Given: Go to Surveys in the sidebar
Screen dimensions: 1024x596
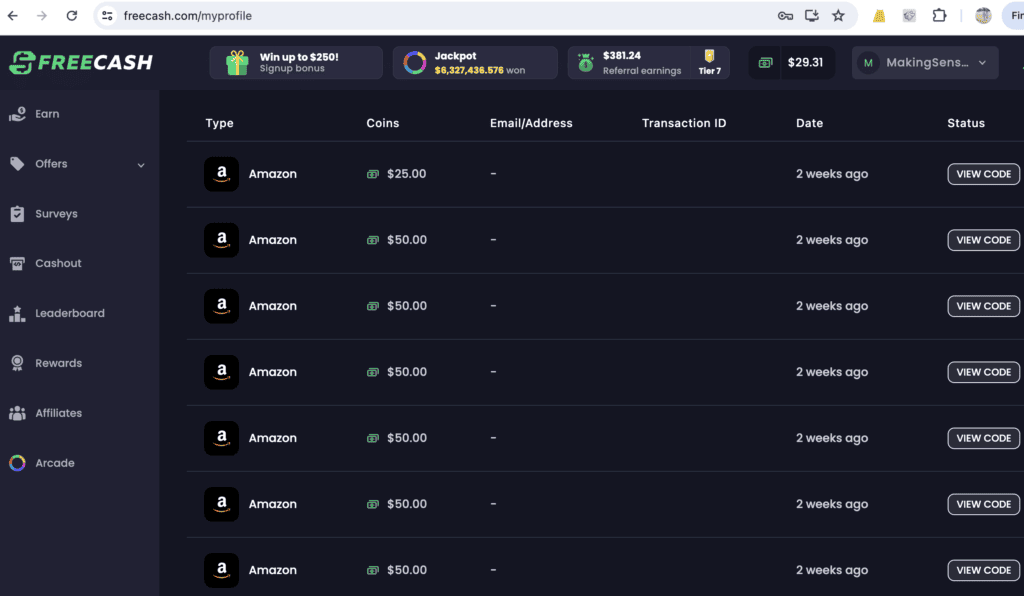Looking at the screenshot, I should [x=55, y=214].
